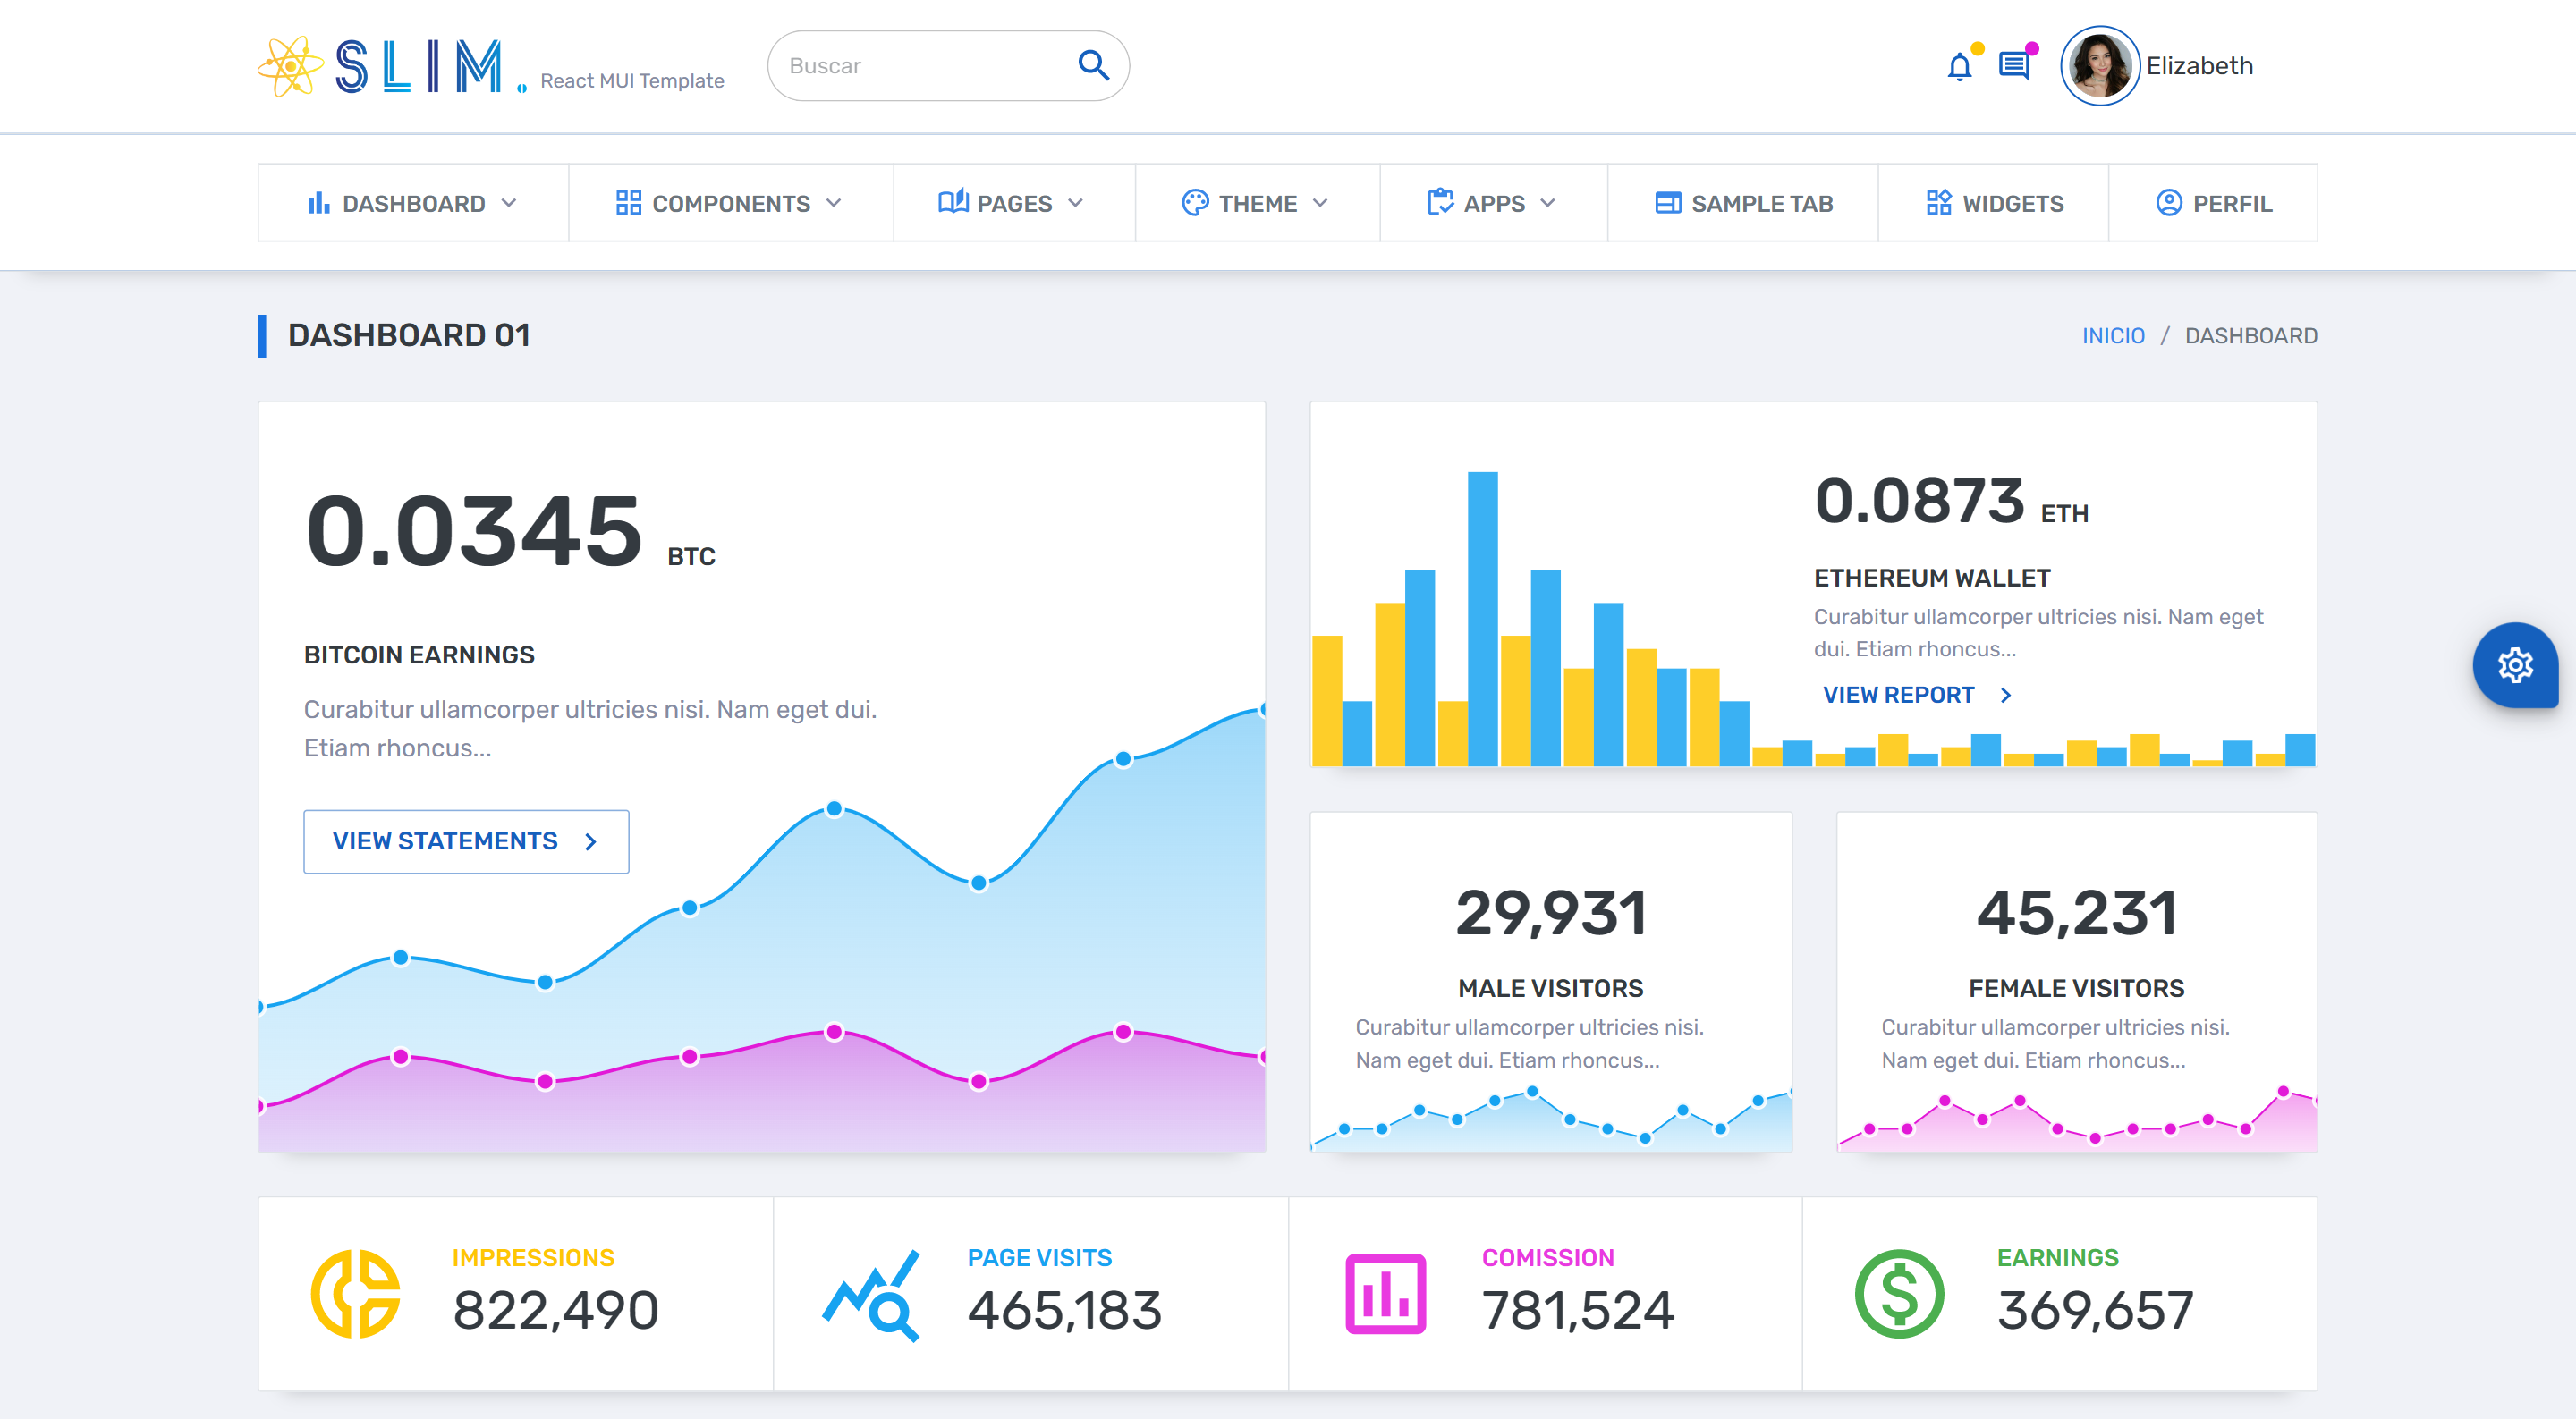Click the 465,183 page visits value
Viewport: 2576px width, 1419px height.
tap(1065, 1311)
